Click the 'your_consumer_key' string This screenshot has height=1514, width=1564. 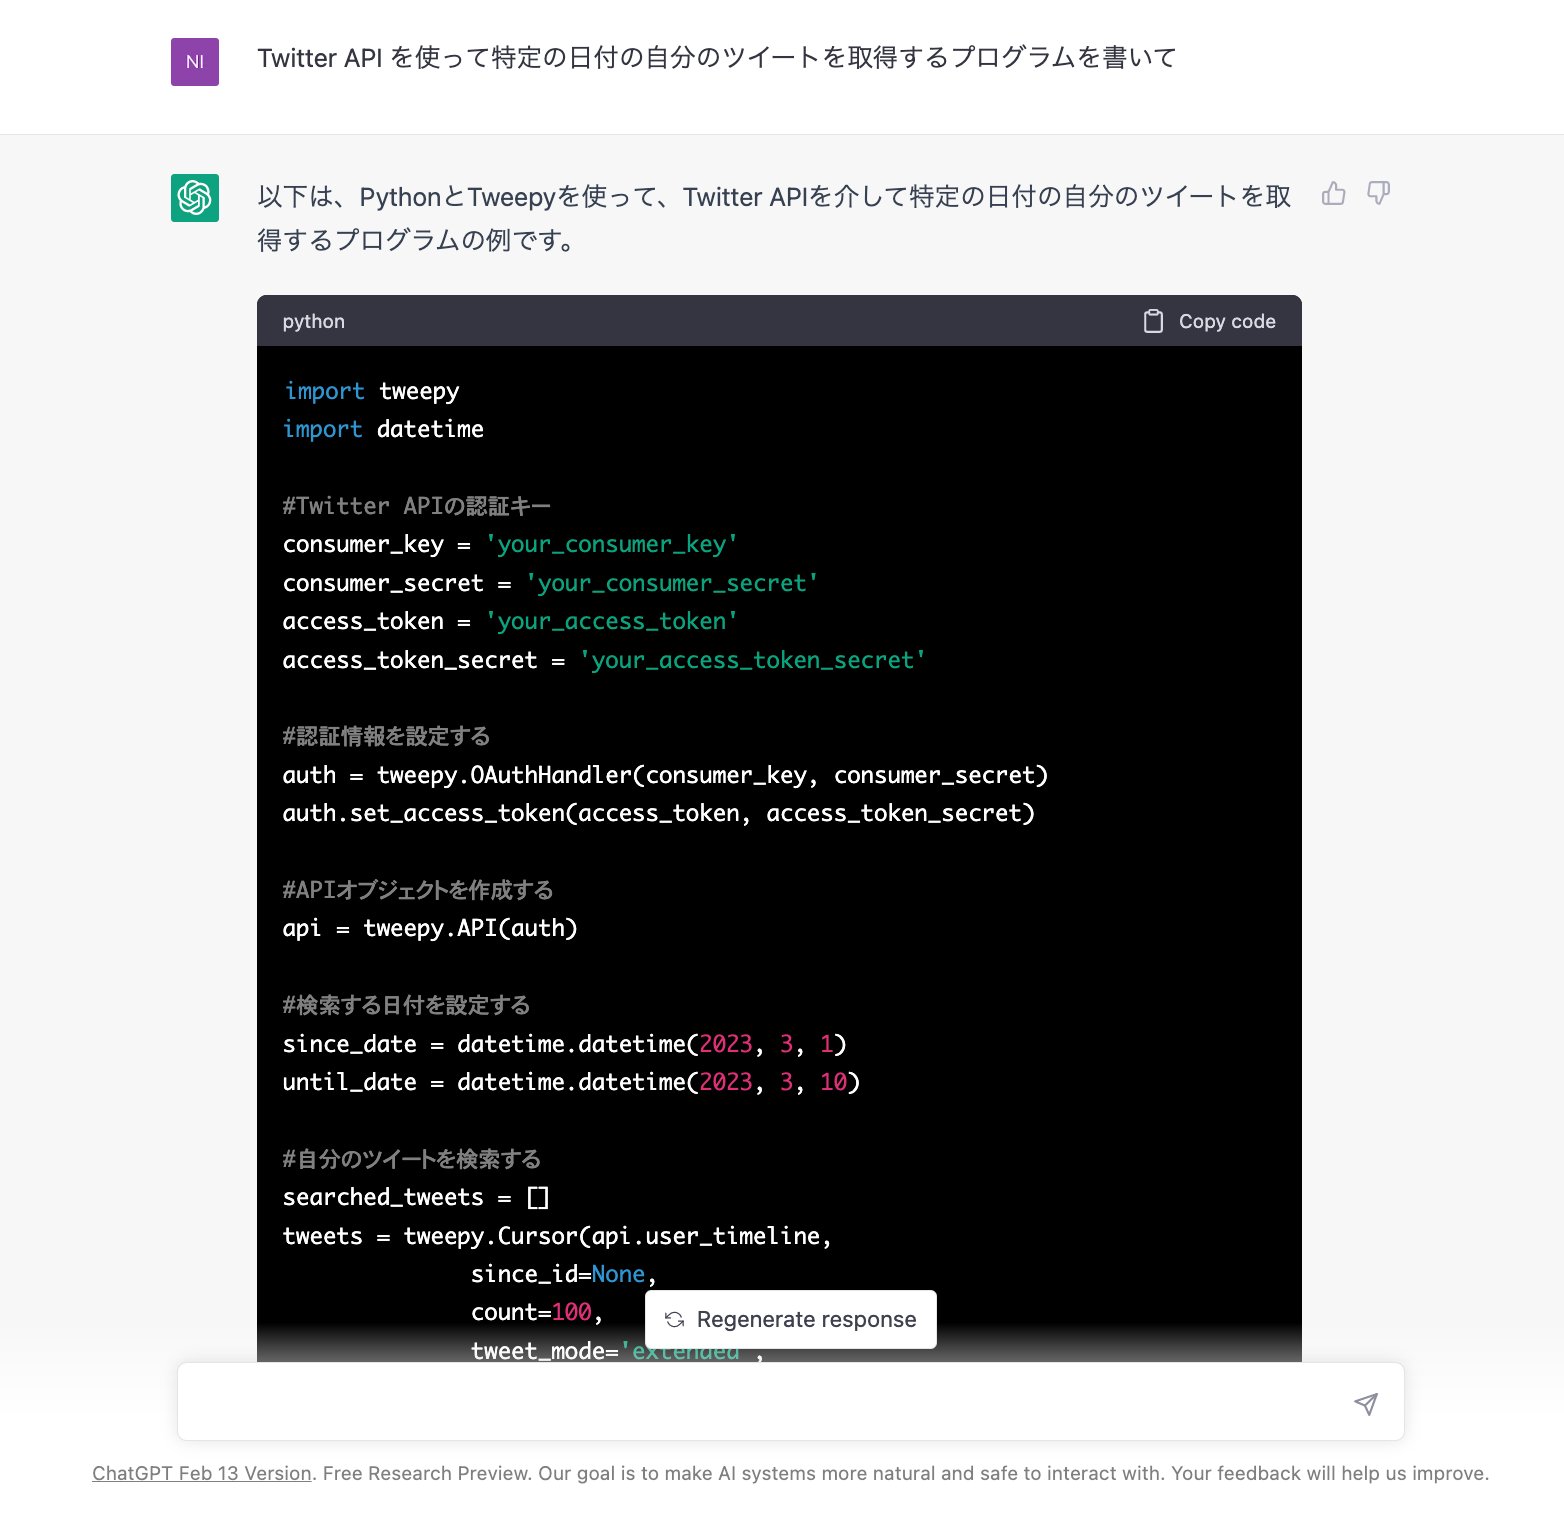tap(611, 544)
